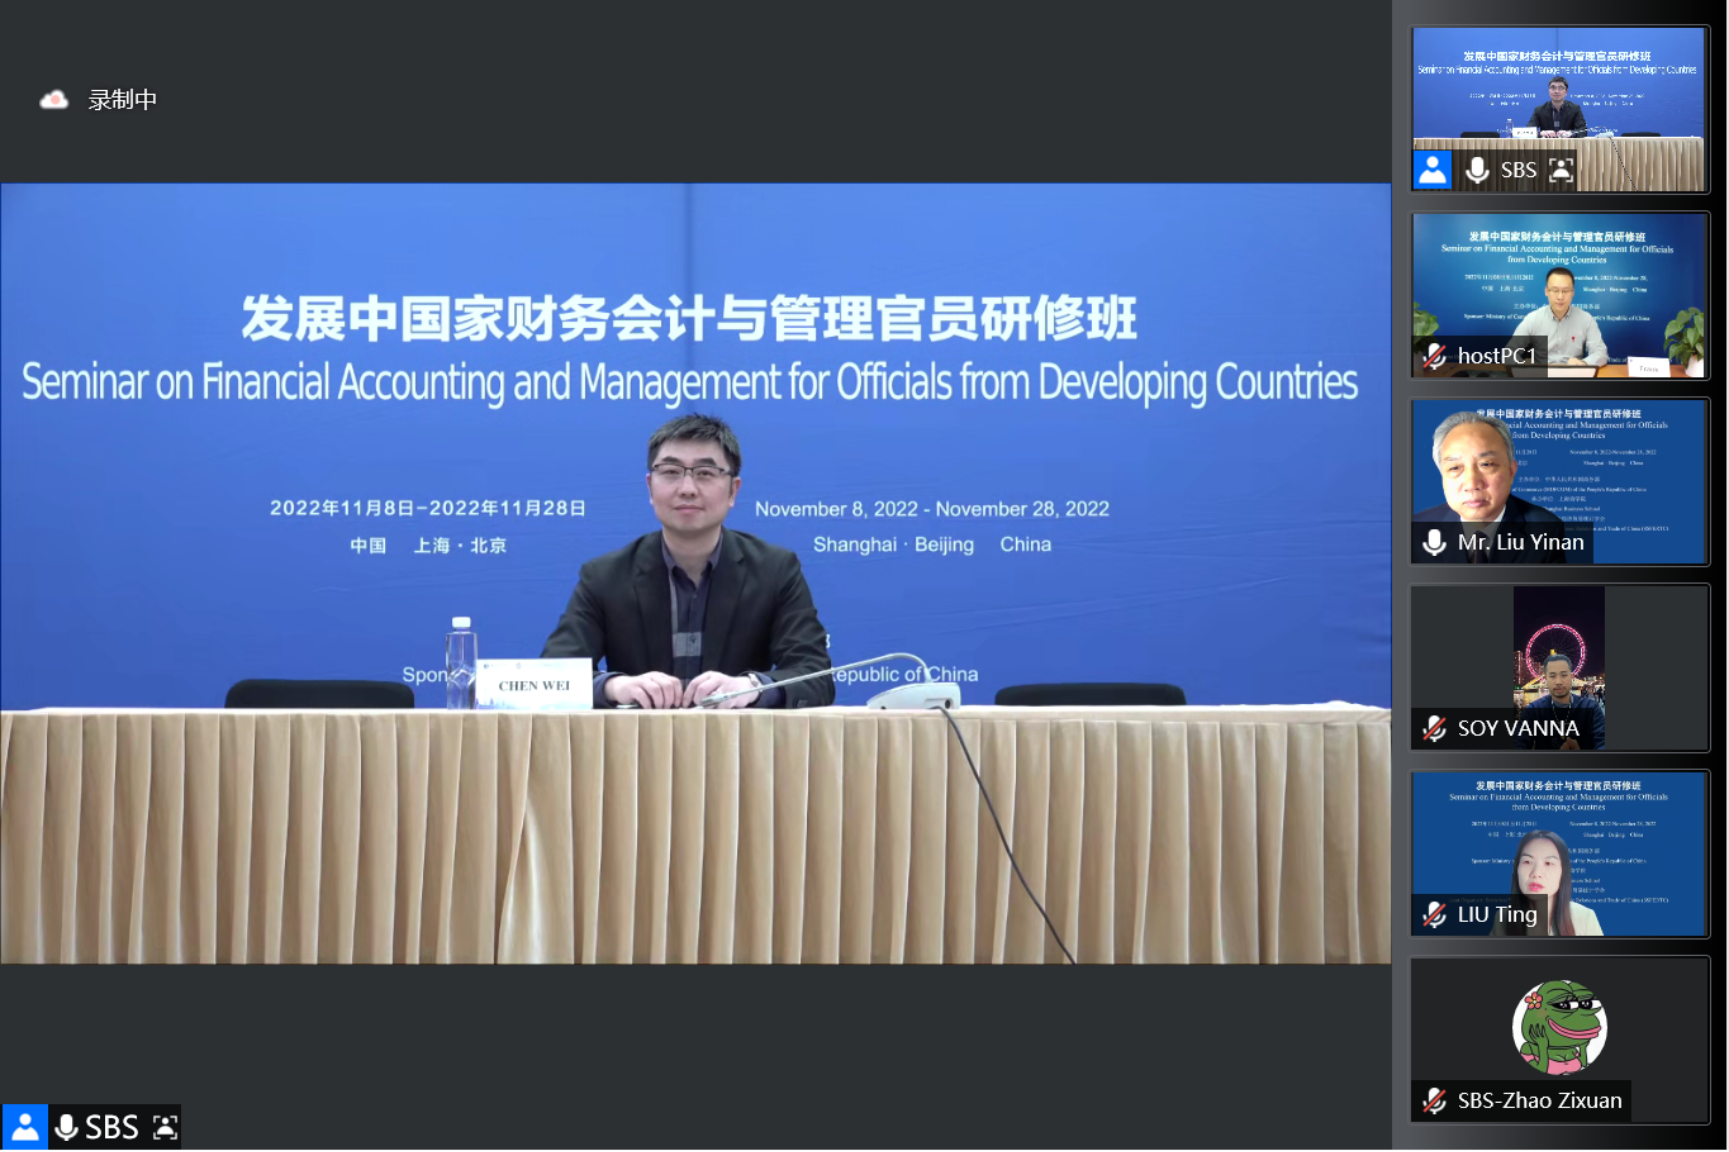This screenshot has height=1152, width=1729.
Task: Toggle LIU Ting's muted microphone icon
Action: coord(1434,915)
